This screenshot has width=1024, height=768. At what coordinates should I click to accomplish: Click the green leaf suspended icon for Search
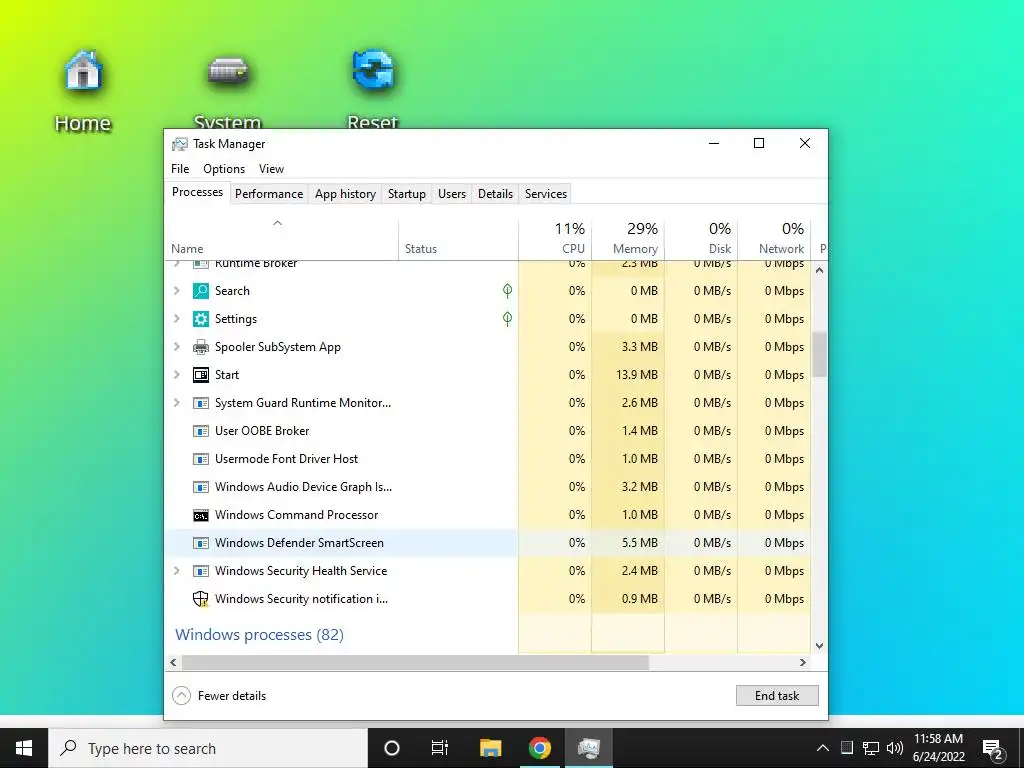[507, 291]
